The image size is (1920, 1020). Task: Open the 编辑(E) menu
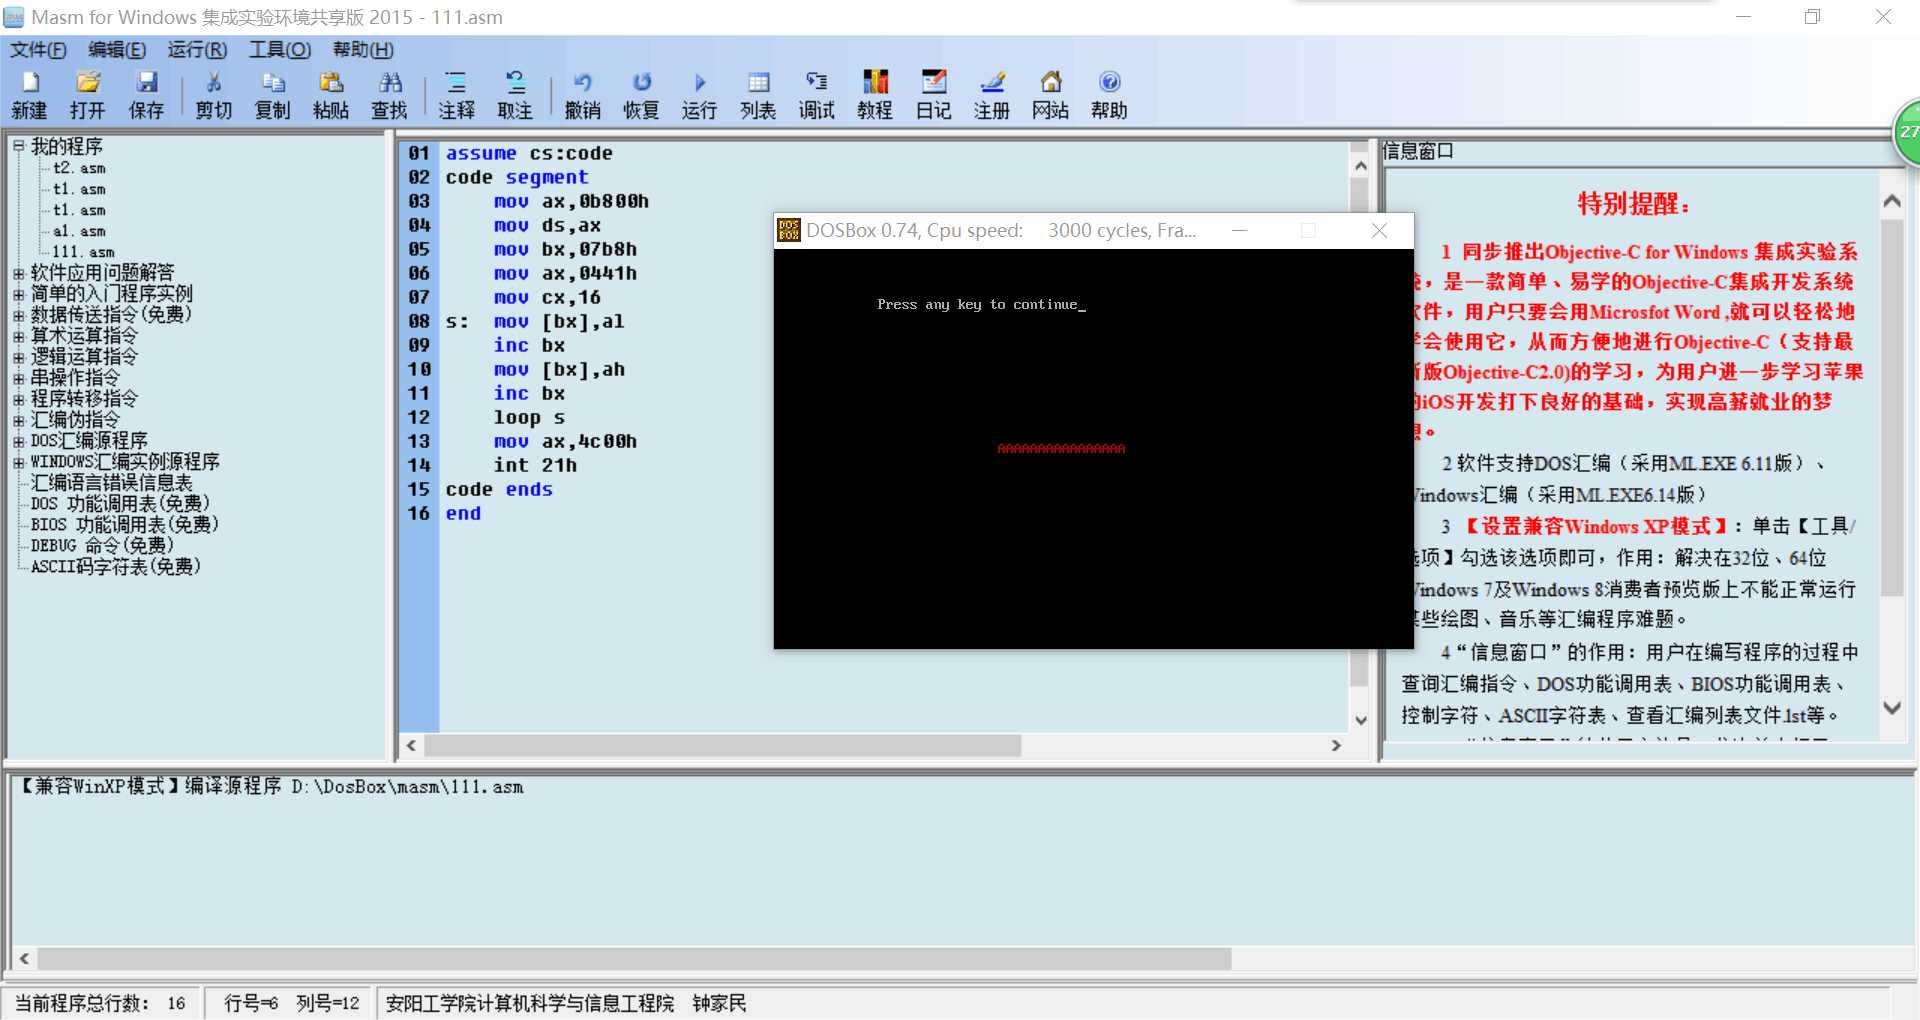point(117,50)
